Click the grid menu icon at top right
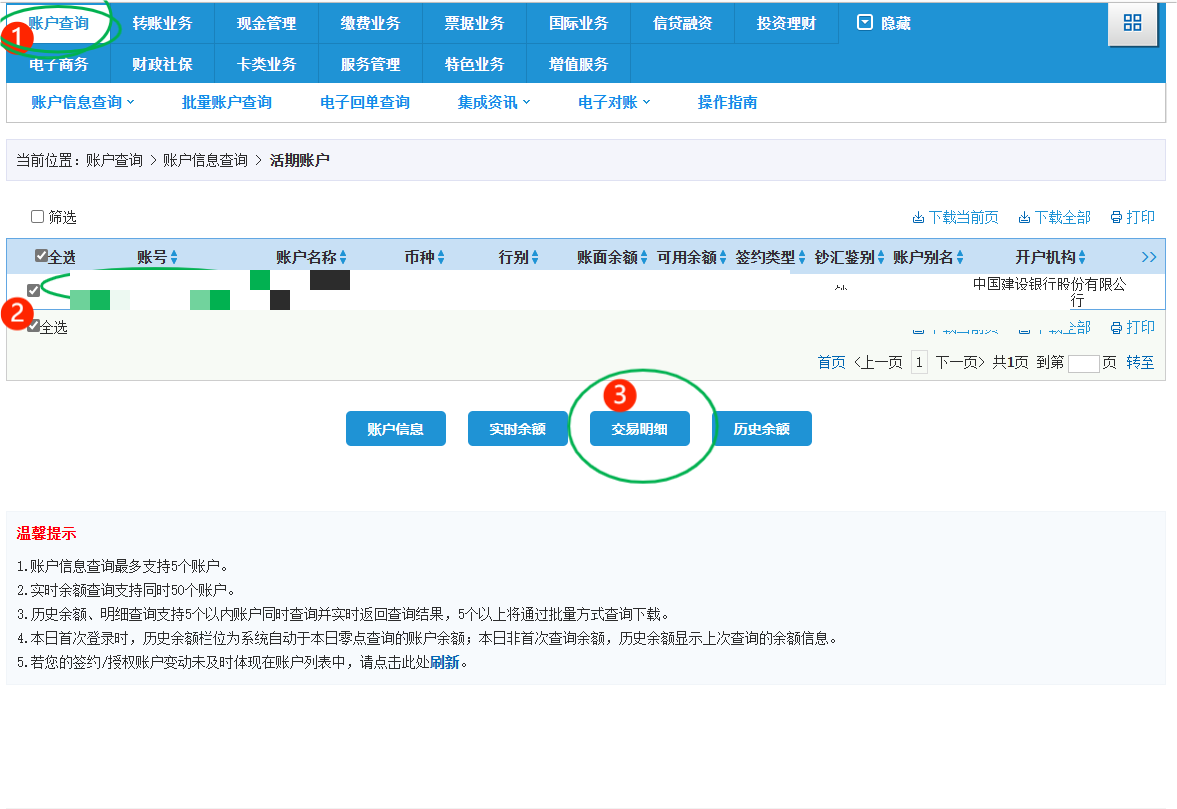Viewport: 1177px width, 809px height. click(1132, 23)
